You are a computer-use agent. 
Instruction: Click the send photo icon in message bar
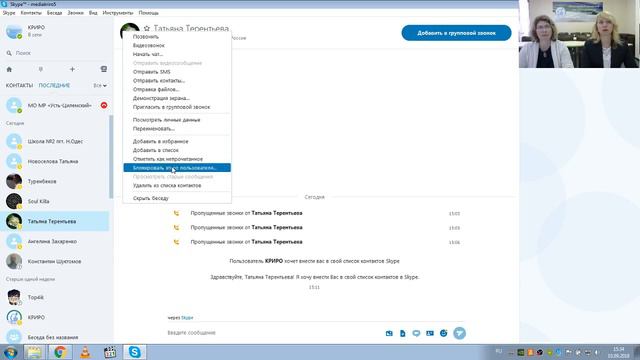(x=389, y=333)
